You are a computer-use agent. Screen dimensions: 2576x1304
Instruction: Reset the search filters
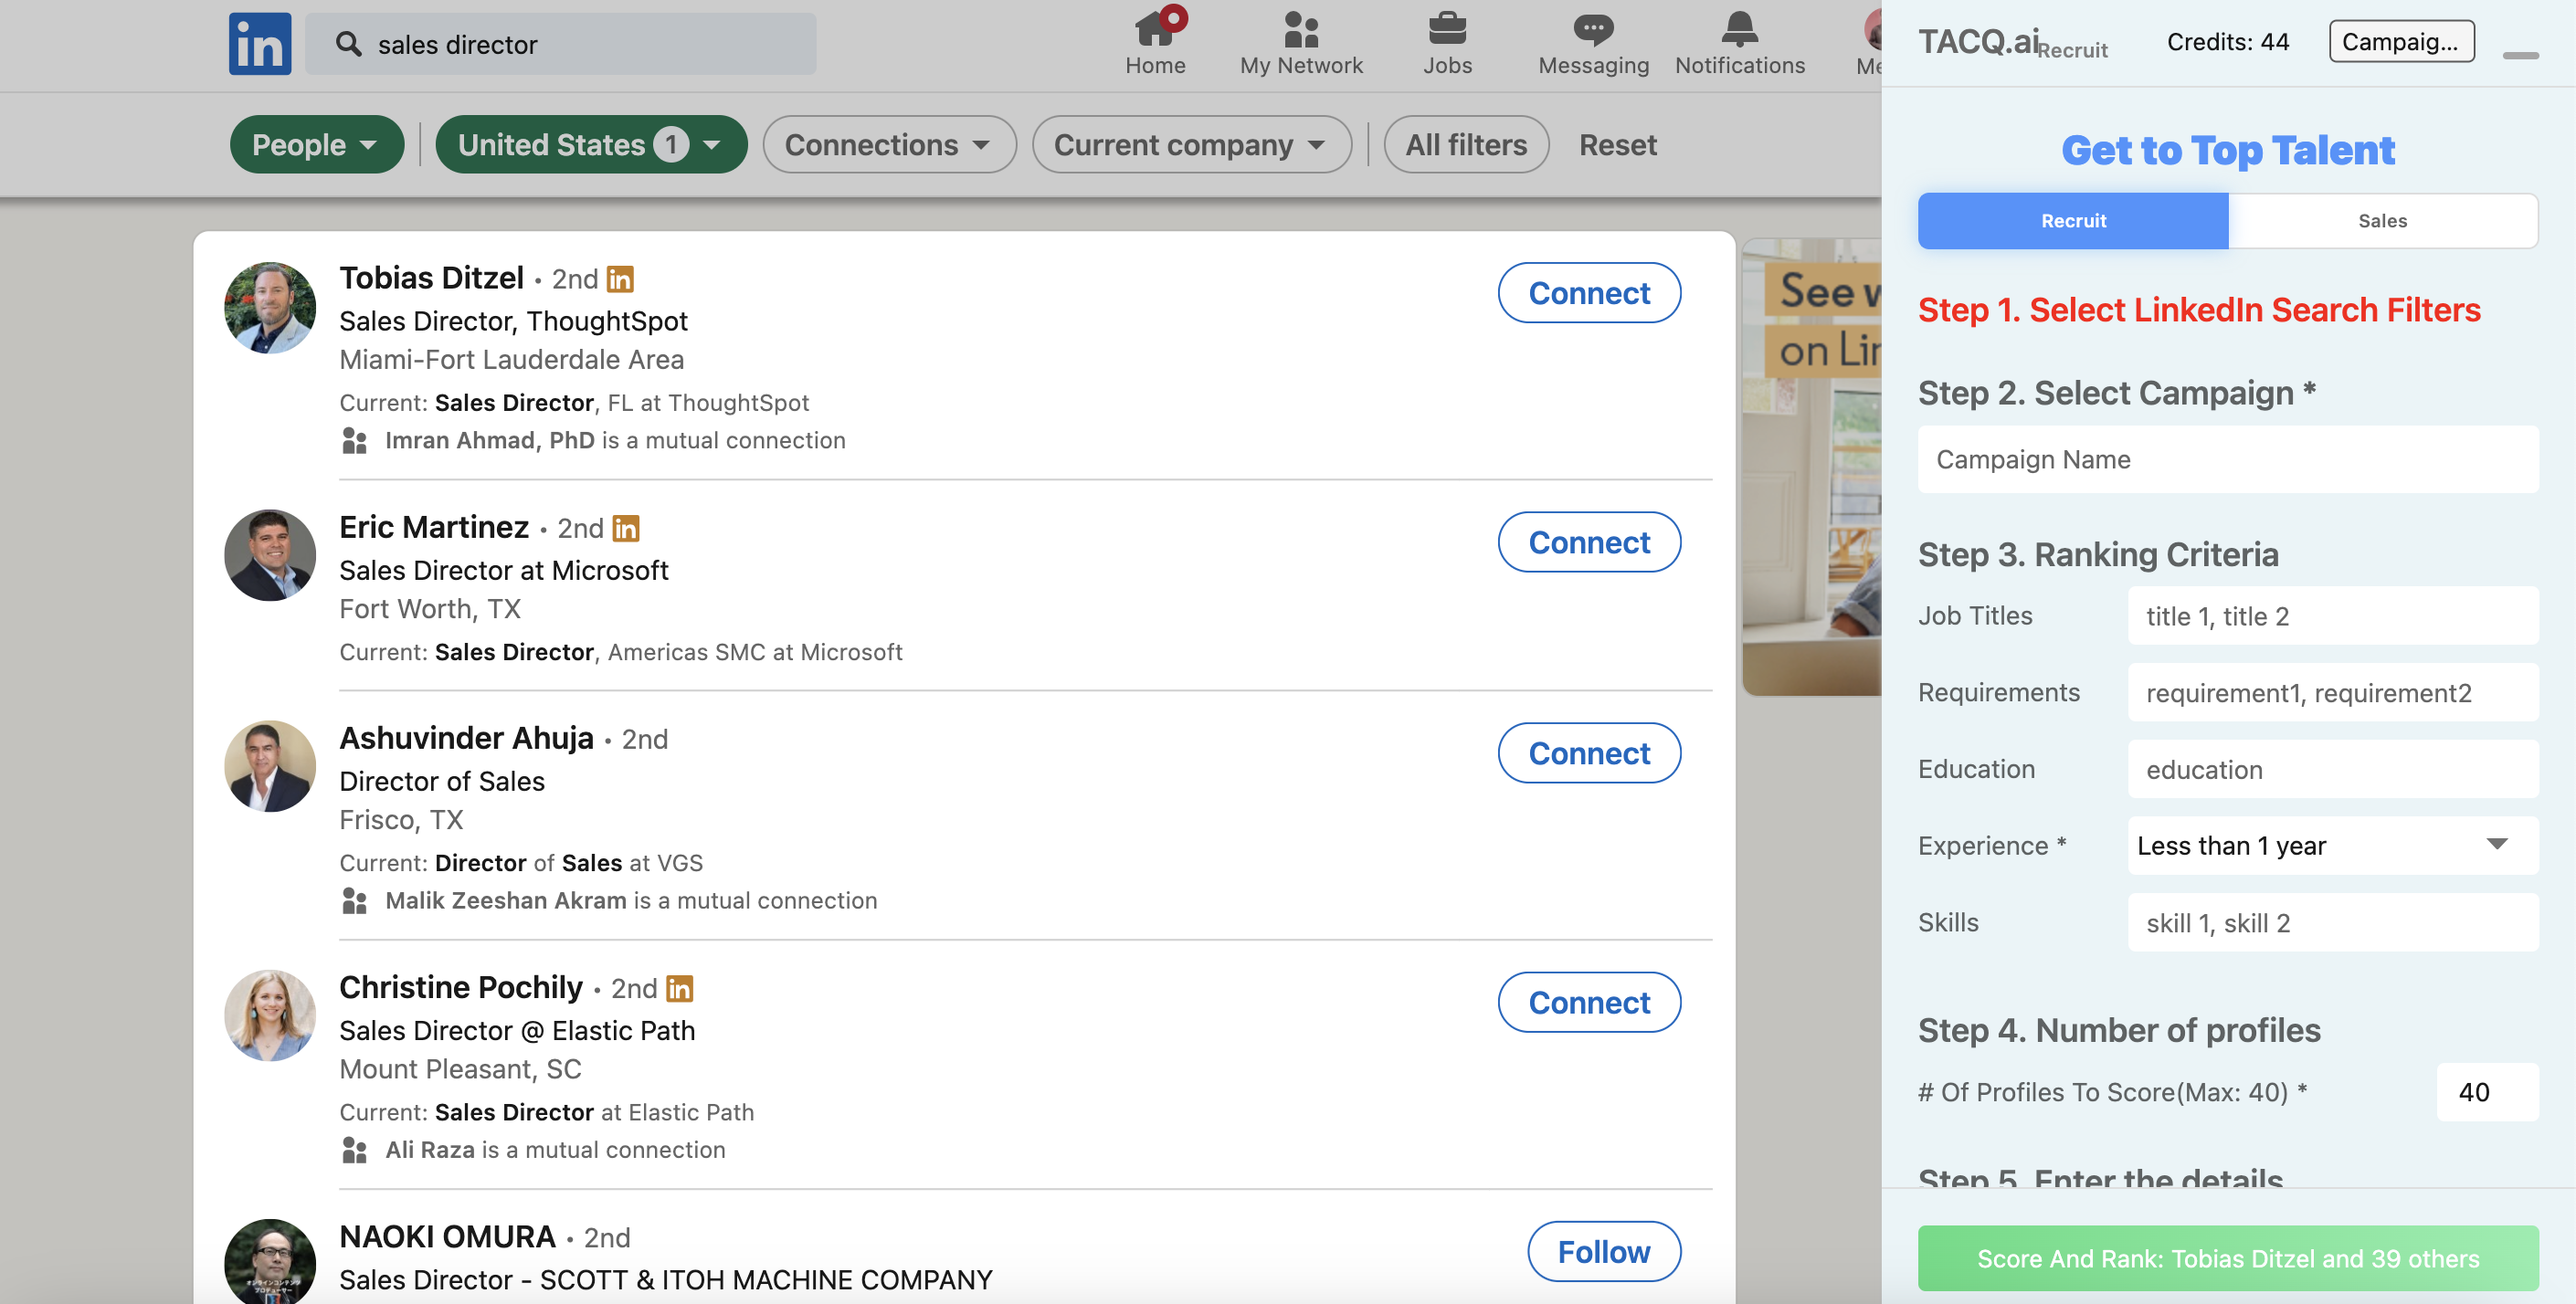[x=1618, y=145]
